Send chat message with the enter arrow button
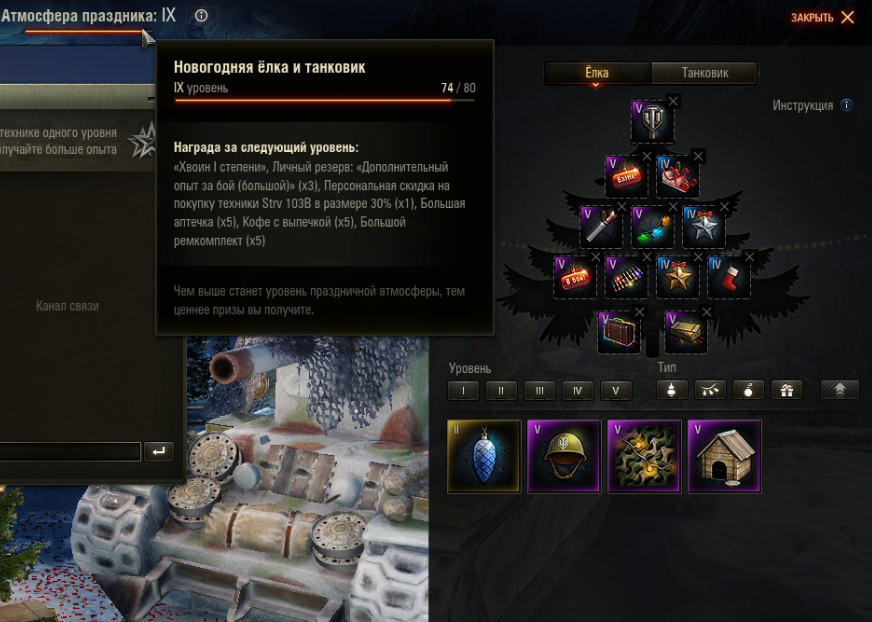 pos(158,451)
